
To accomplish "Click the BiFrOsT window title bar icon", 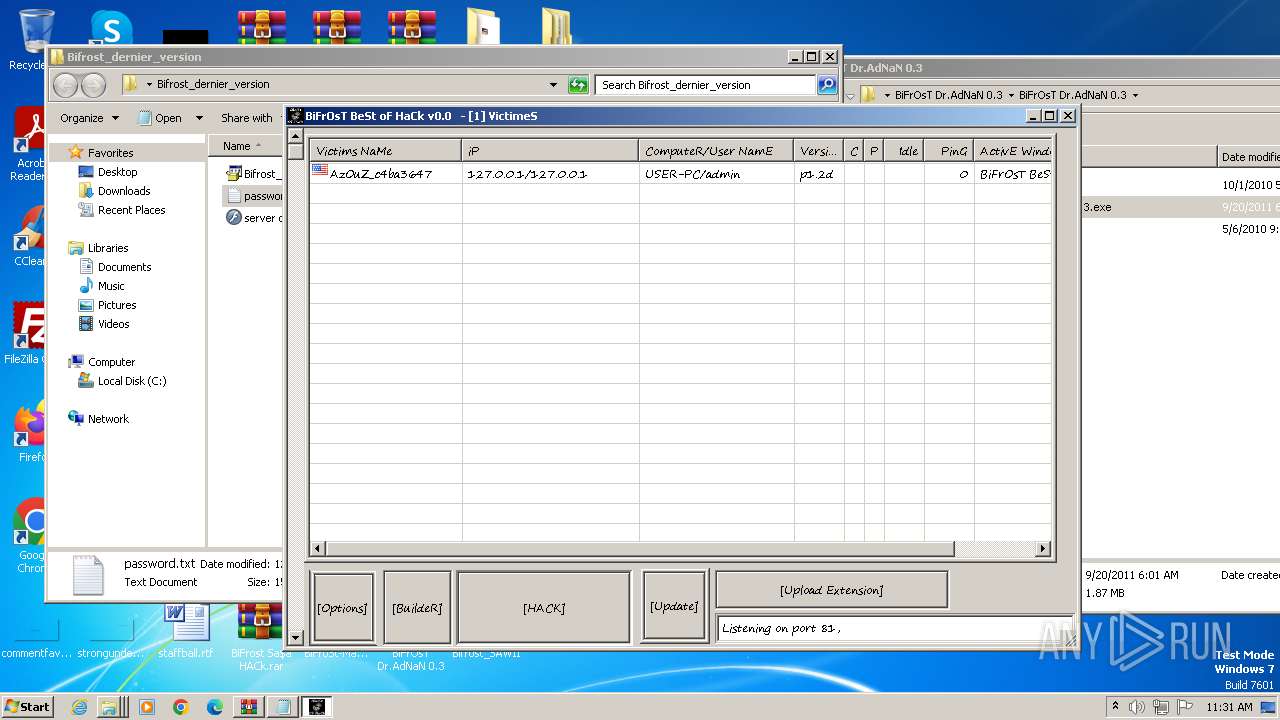I will pyautogui.click(x=296, y=115).
